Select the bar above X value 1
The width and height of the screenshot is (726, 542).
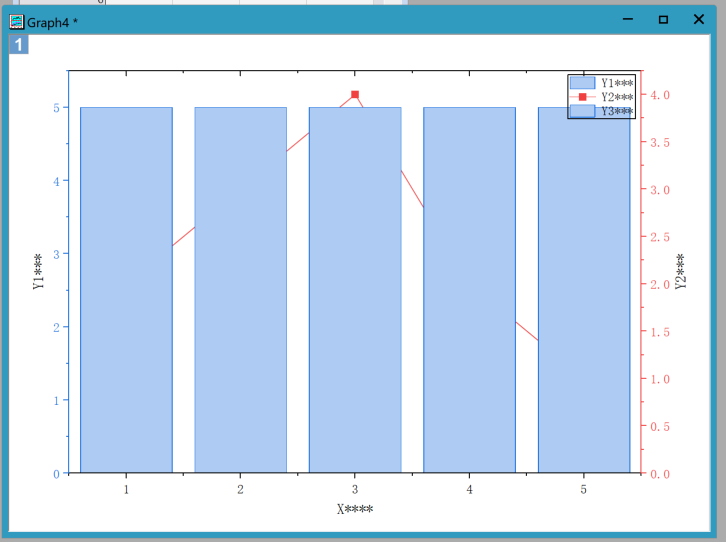126,290
